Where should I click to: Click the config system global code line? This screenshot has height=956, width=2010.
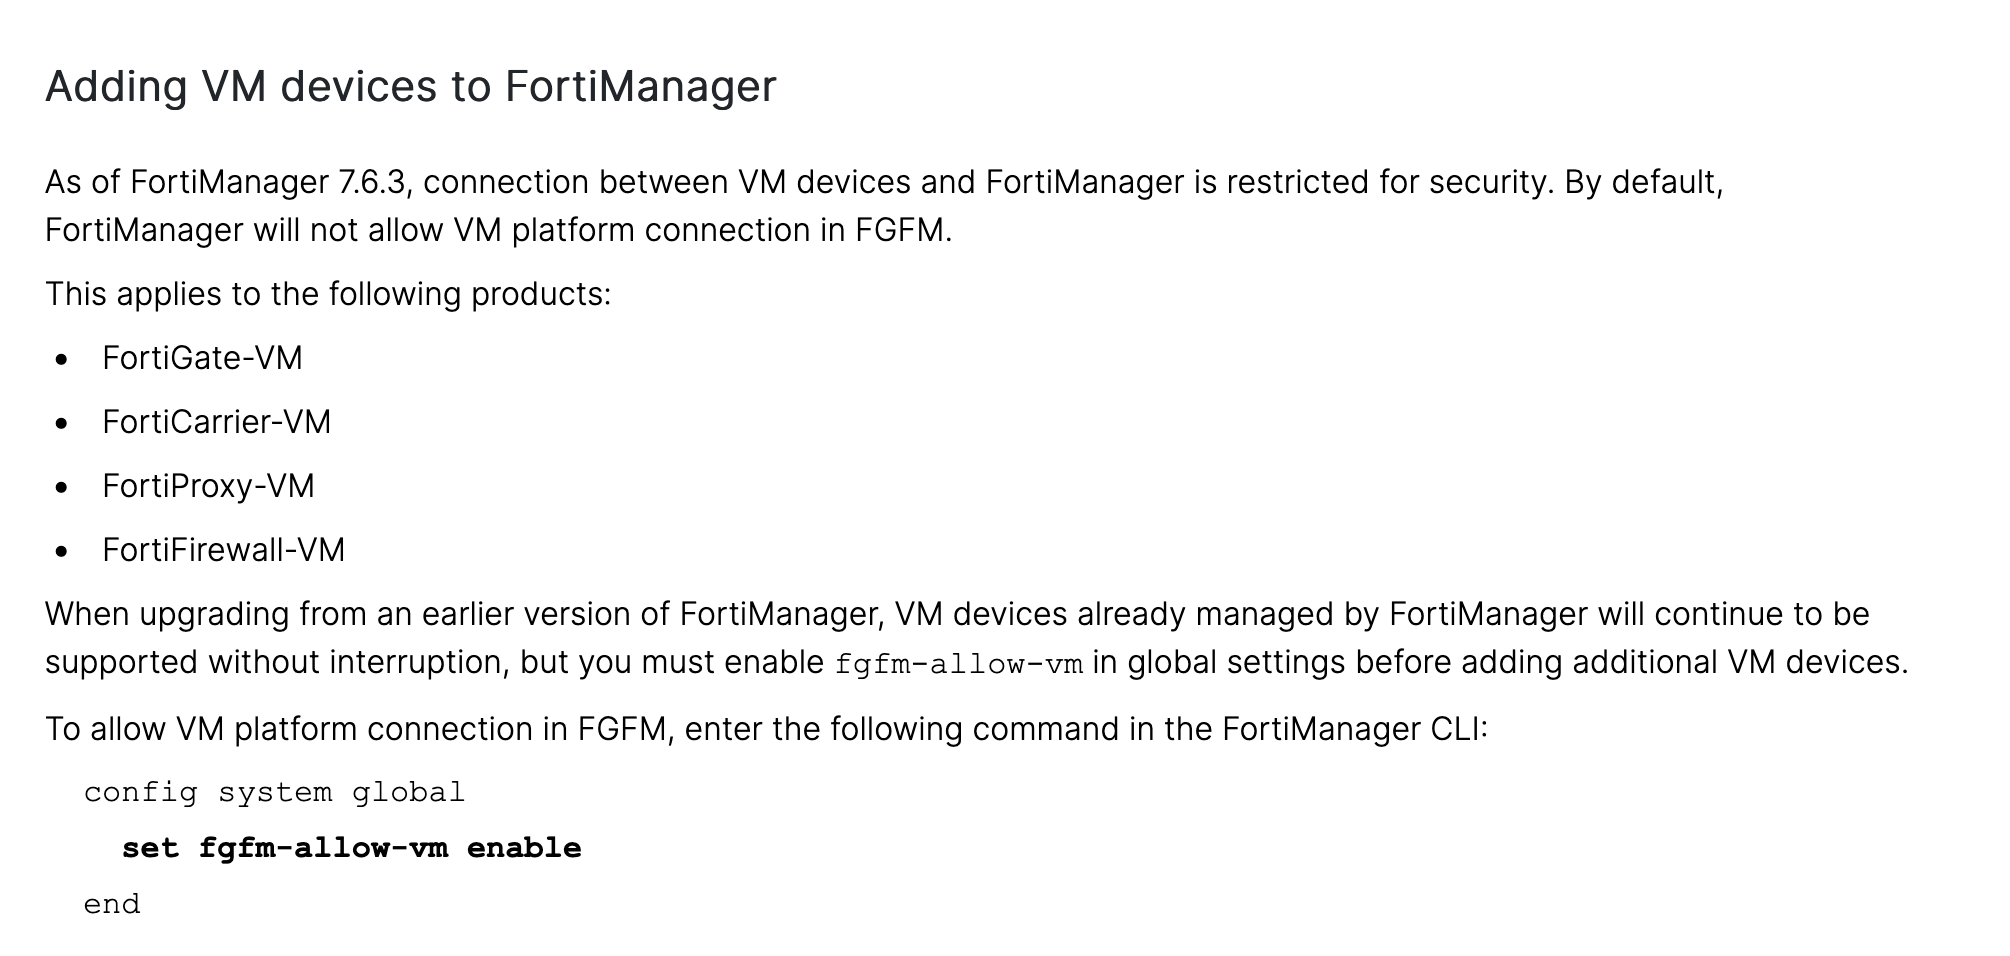click(x=274, y=793)
